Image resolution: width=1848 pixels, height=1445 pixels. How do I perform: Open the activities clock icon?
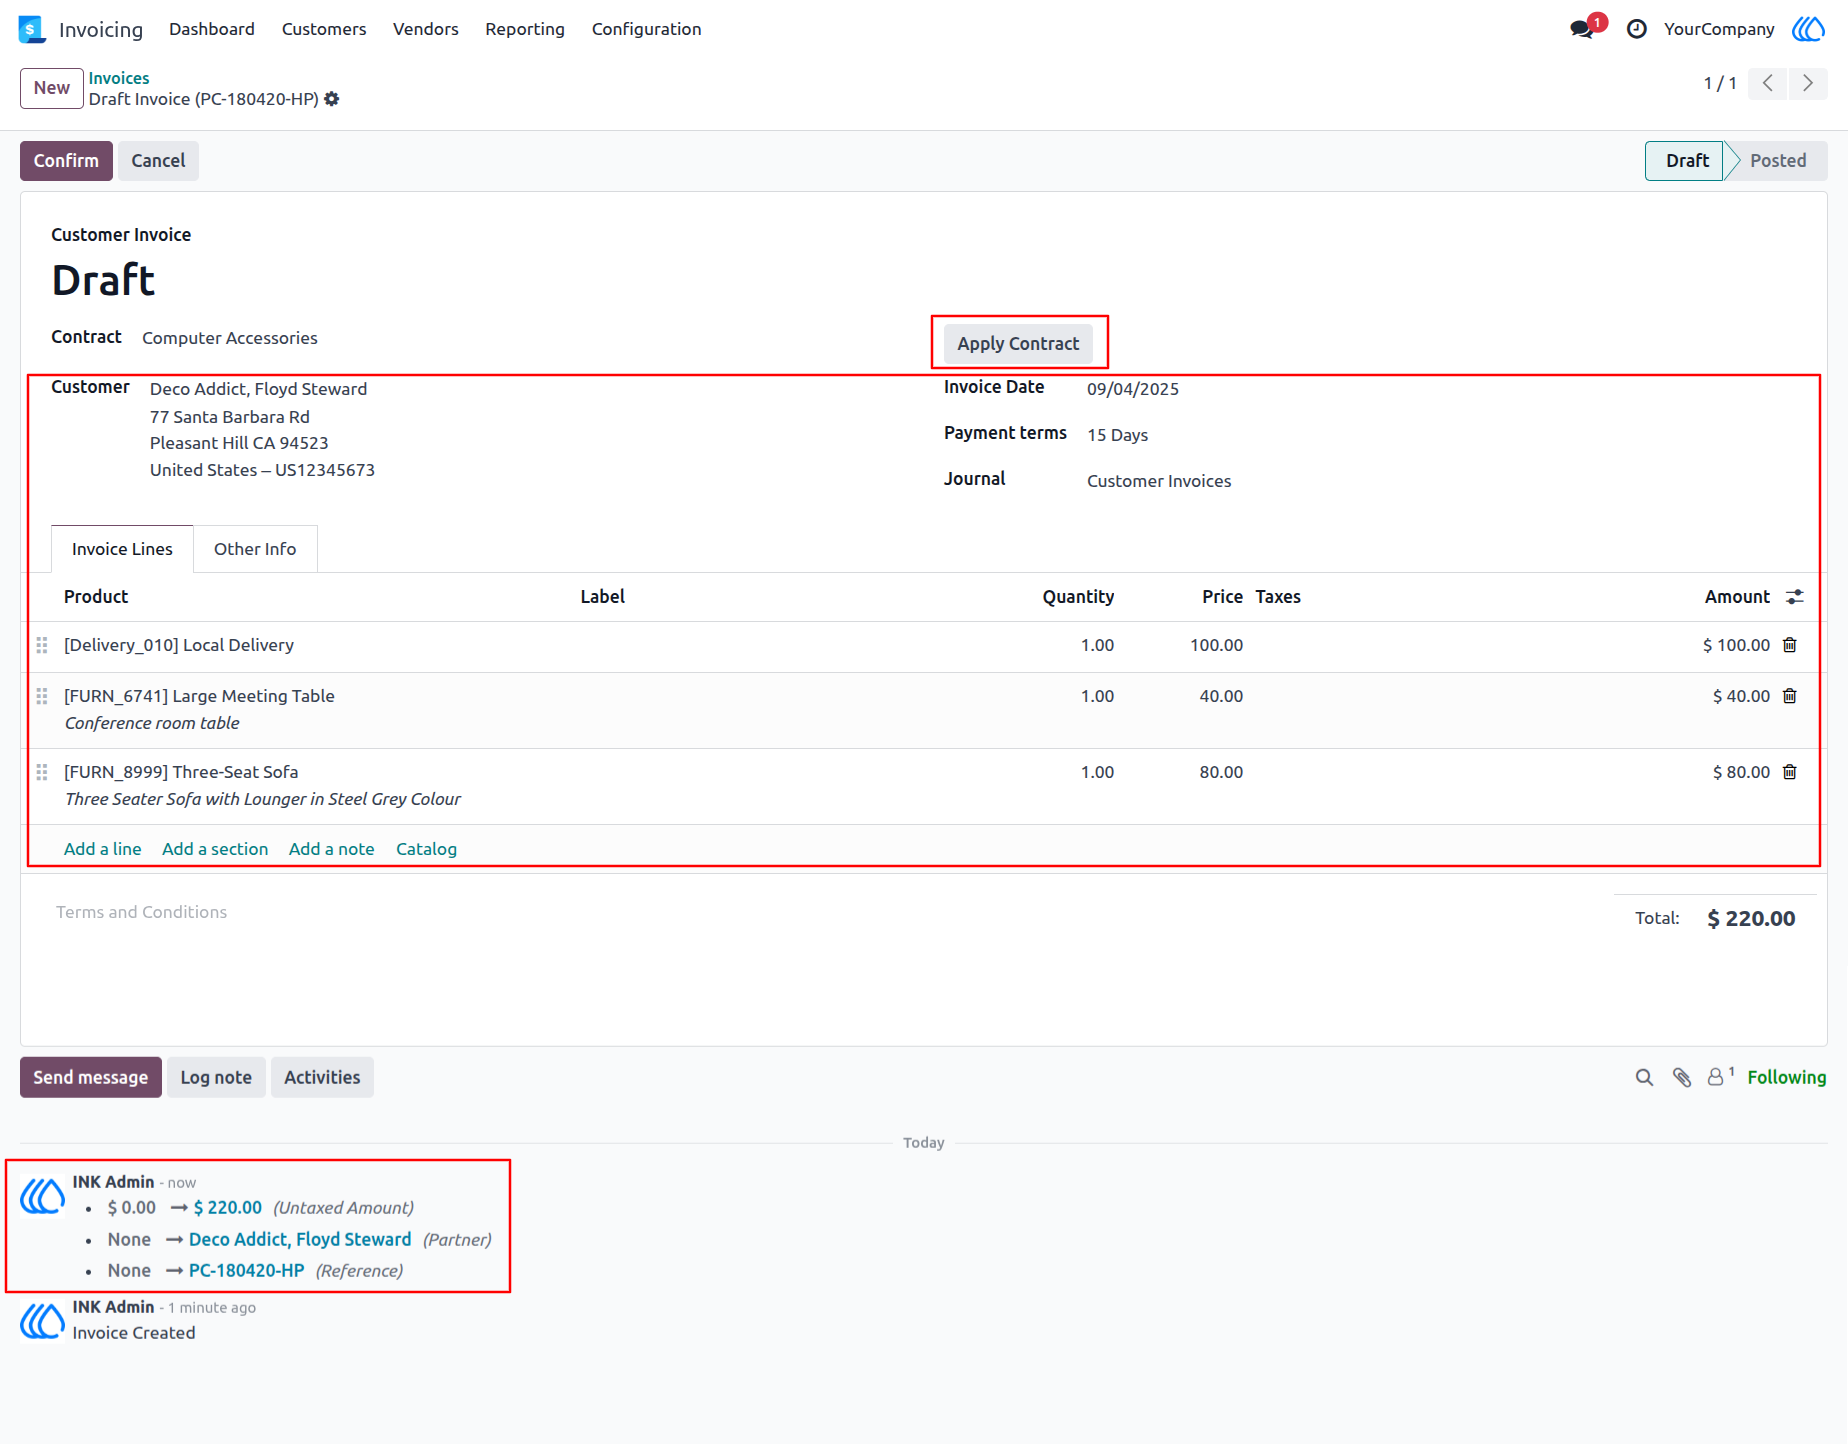click(x=1637, y=29)
